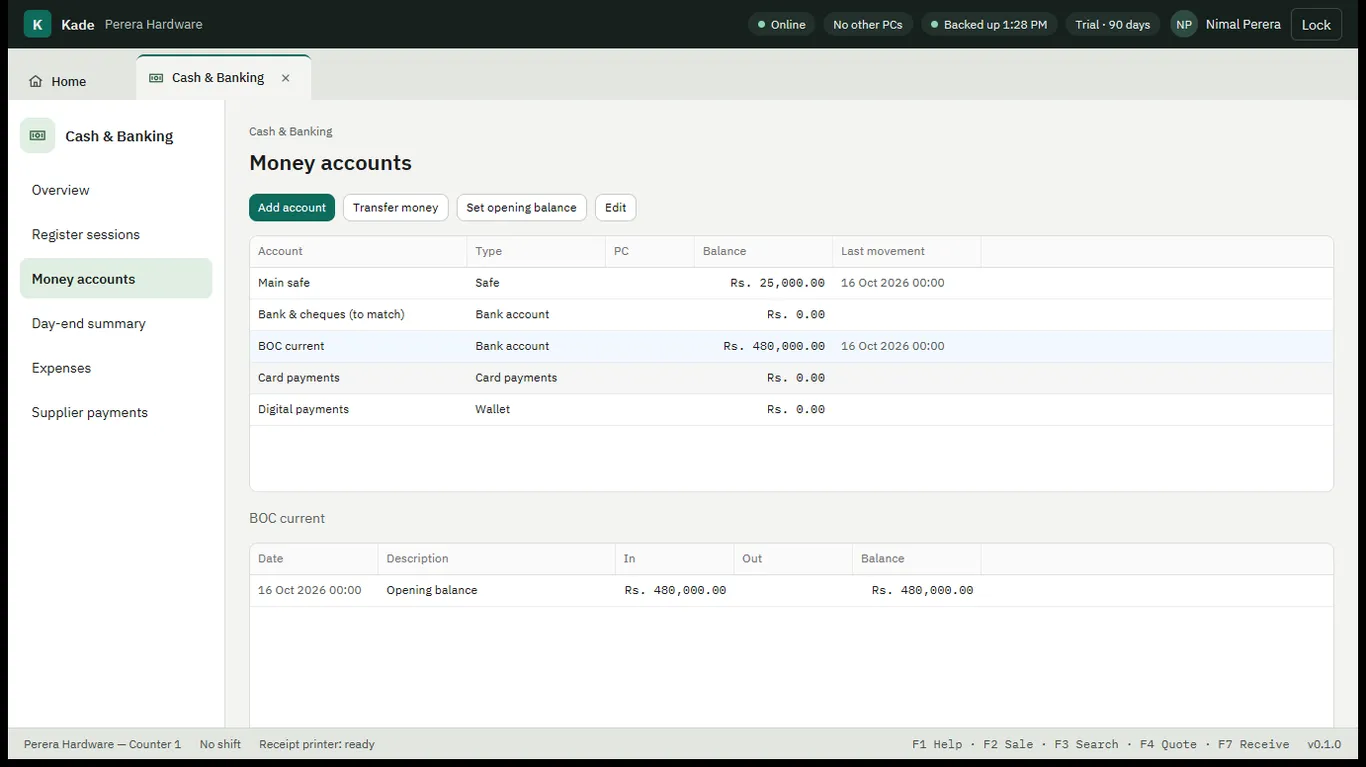Go to Register sessions

coord(116,234)
